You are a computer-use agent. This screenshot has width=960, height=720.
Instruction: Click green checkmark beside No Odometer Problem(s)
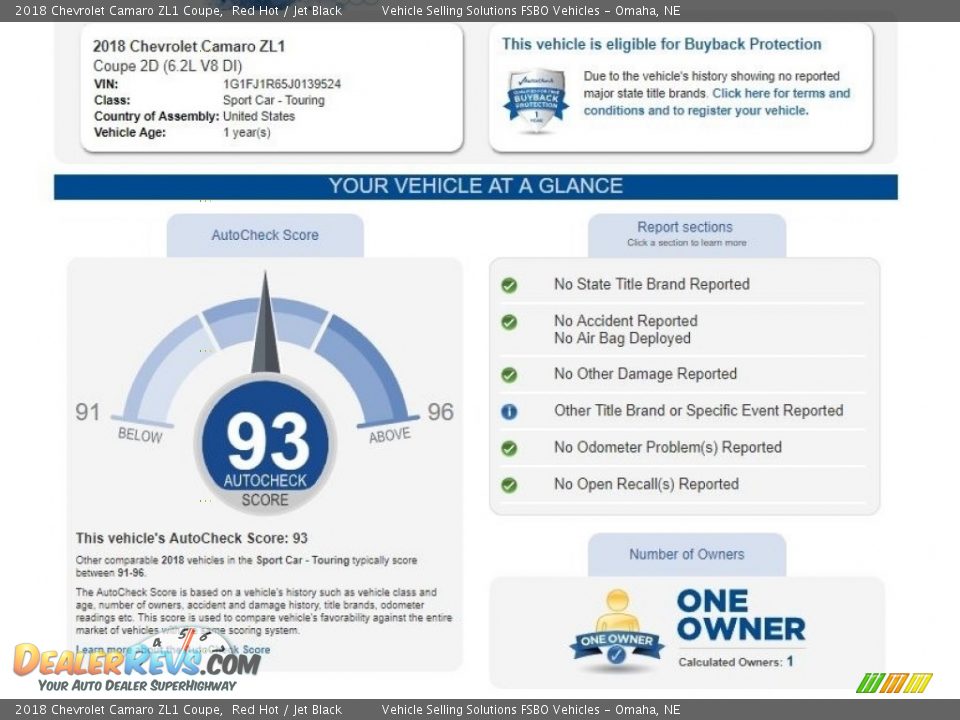(509, 448)
